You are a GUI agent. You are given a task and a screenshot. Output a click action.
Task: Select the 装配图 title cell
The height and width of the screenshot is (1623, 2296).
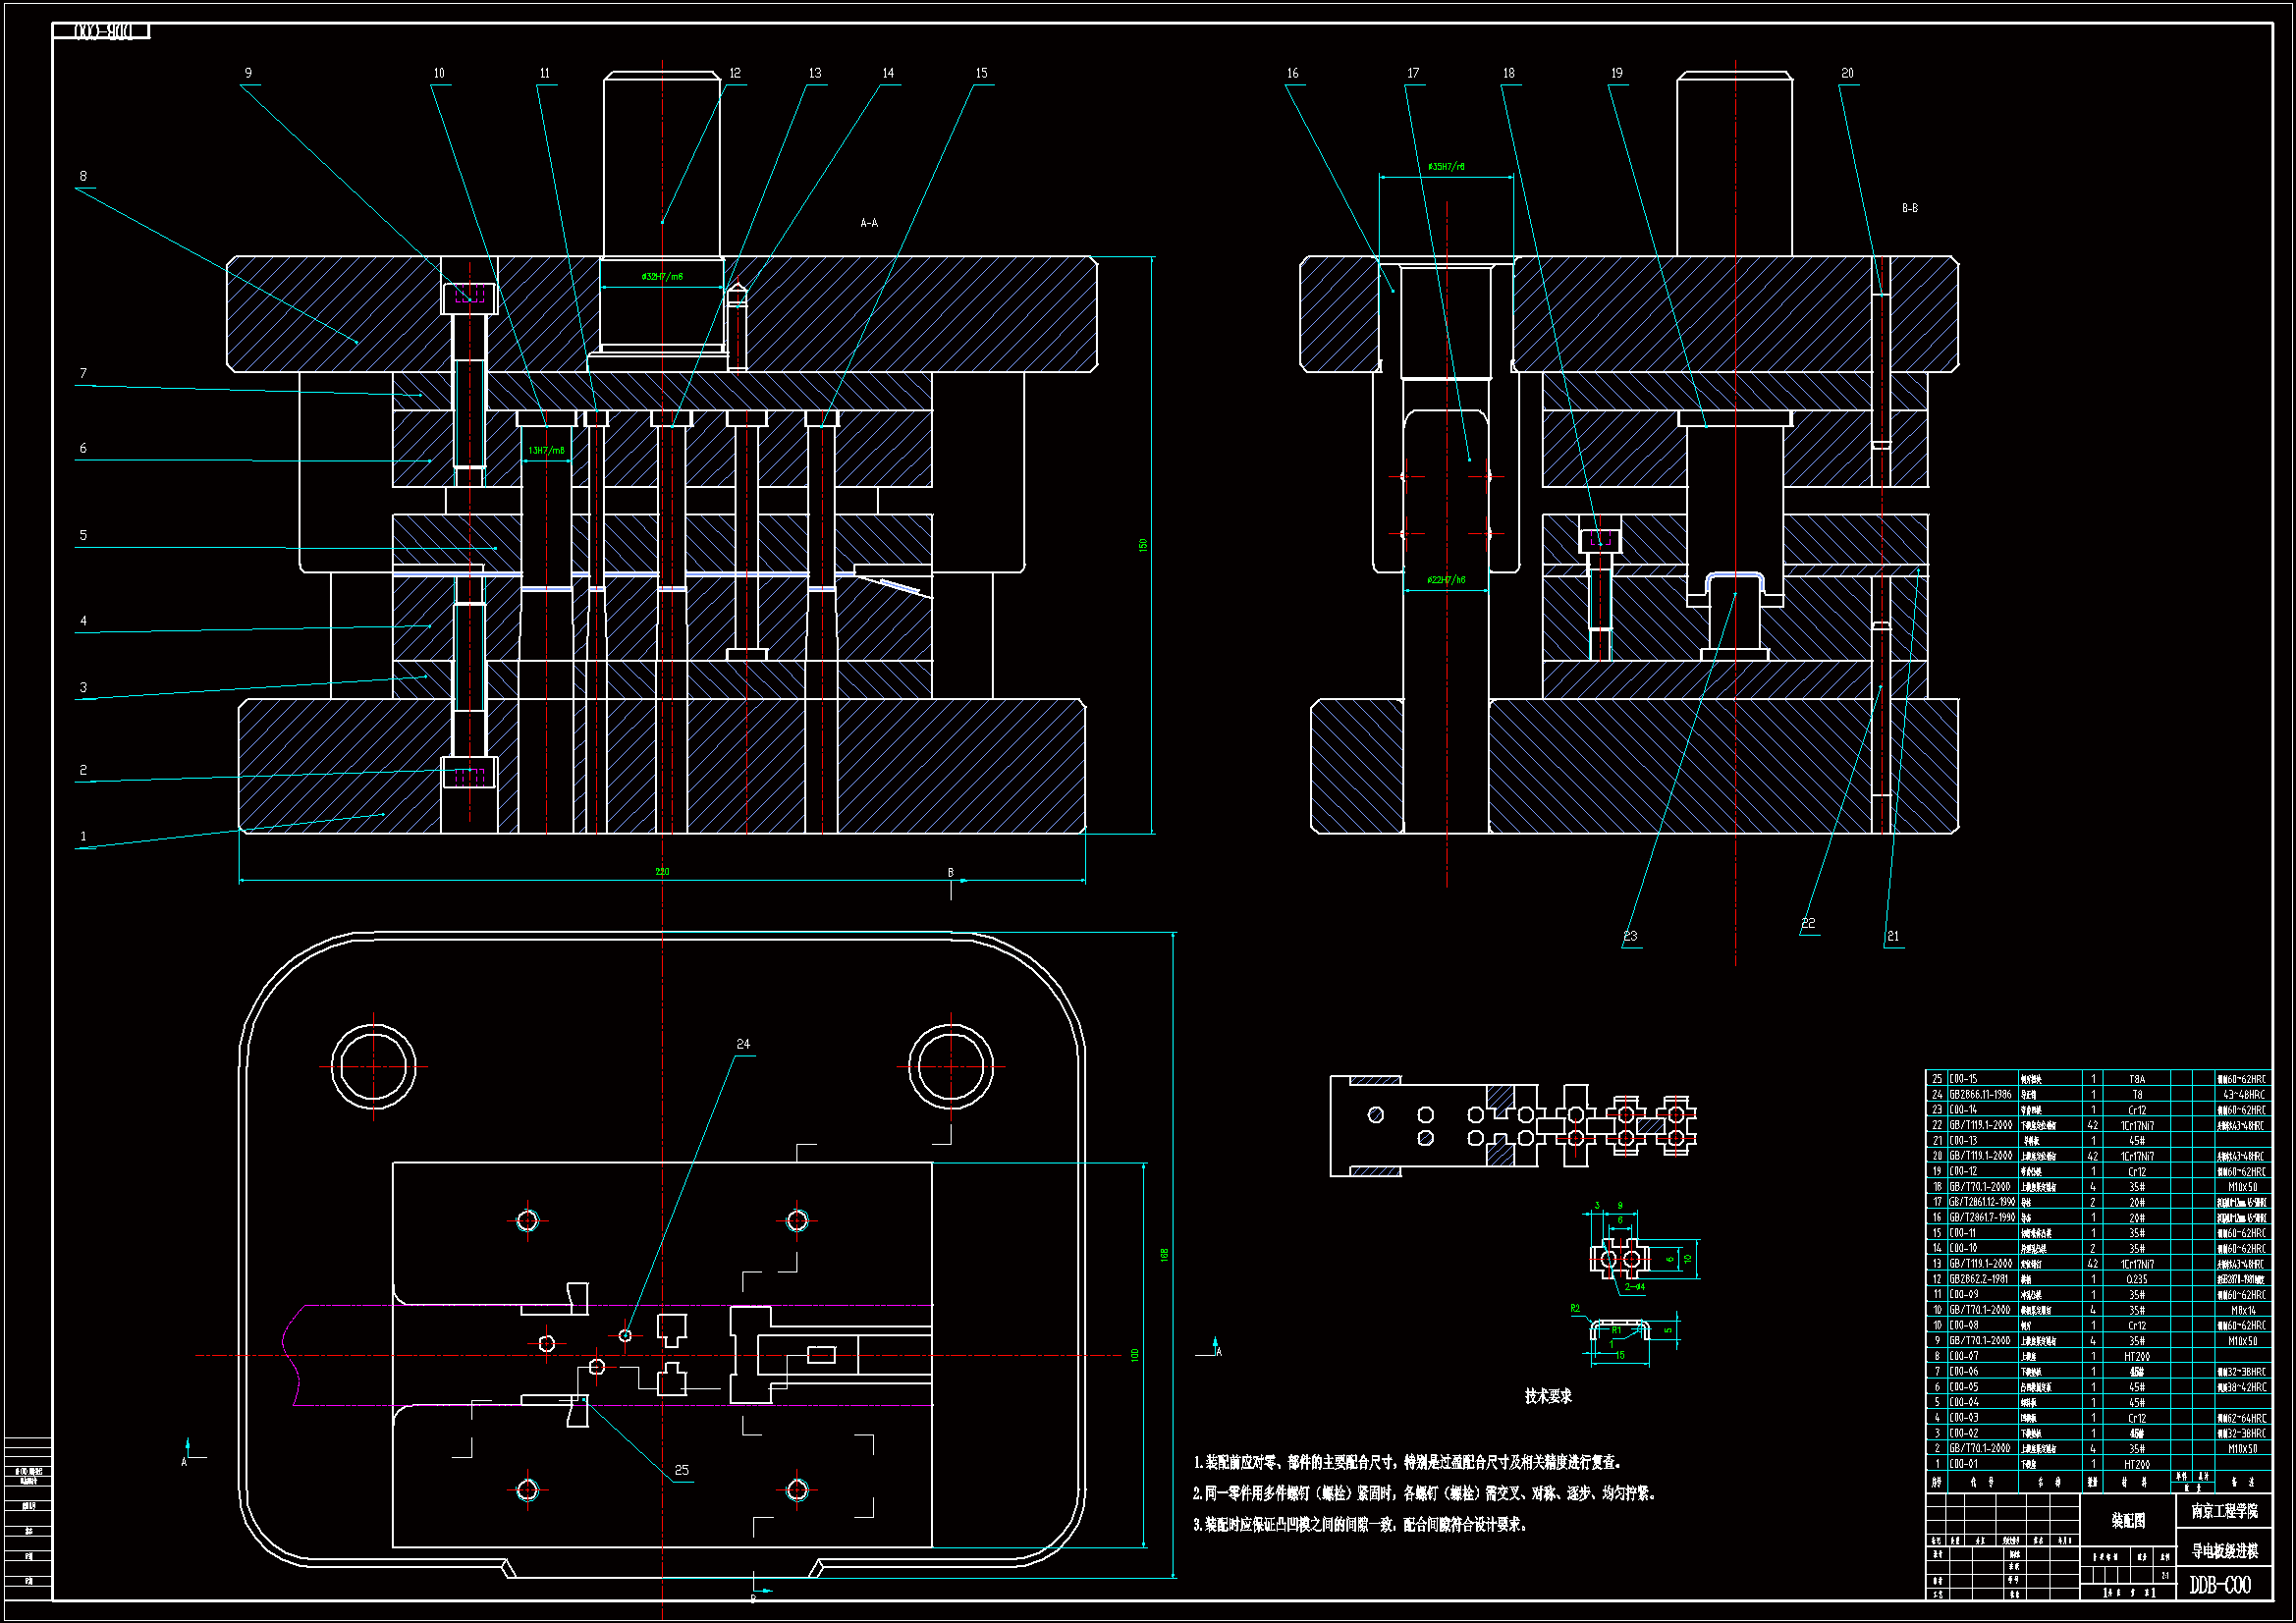(2127, 1521)
